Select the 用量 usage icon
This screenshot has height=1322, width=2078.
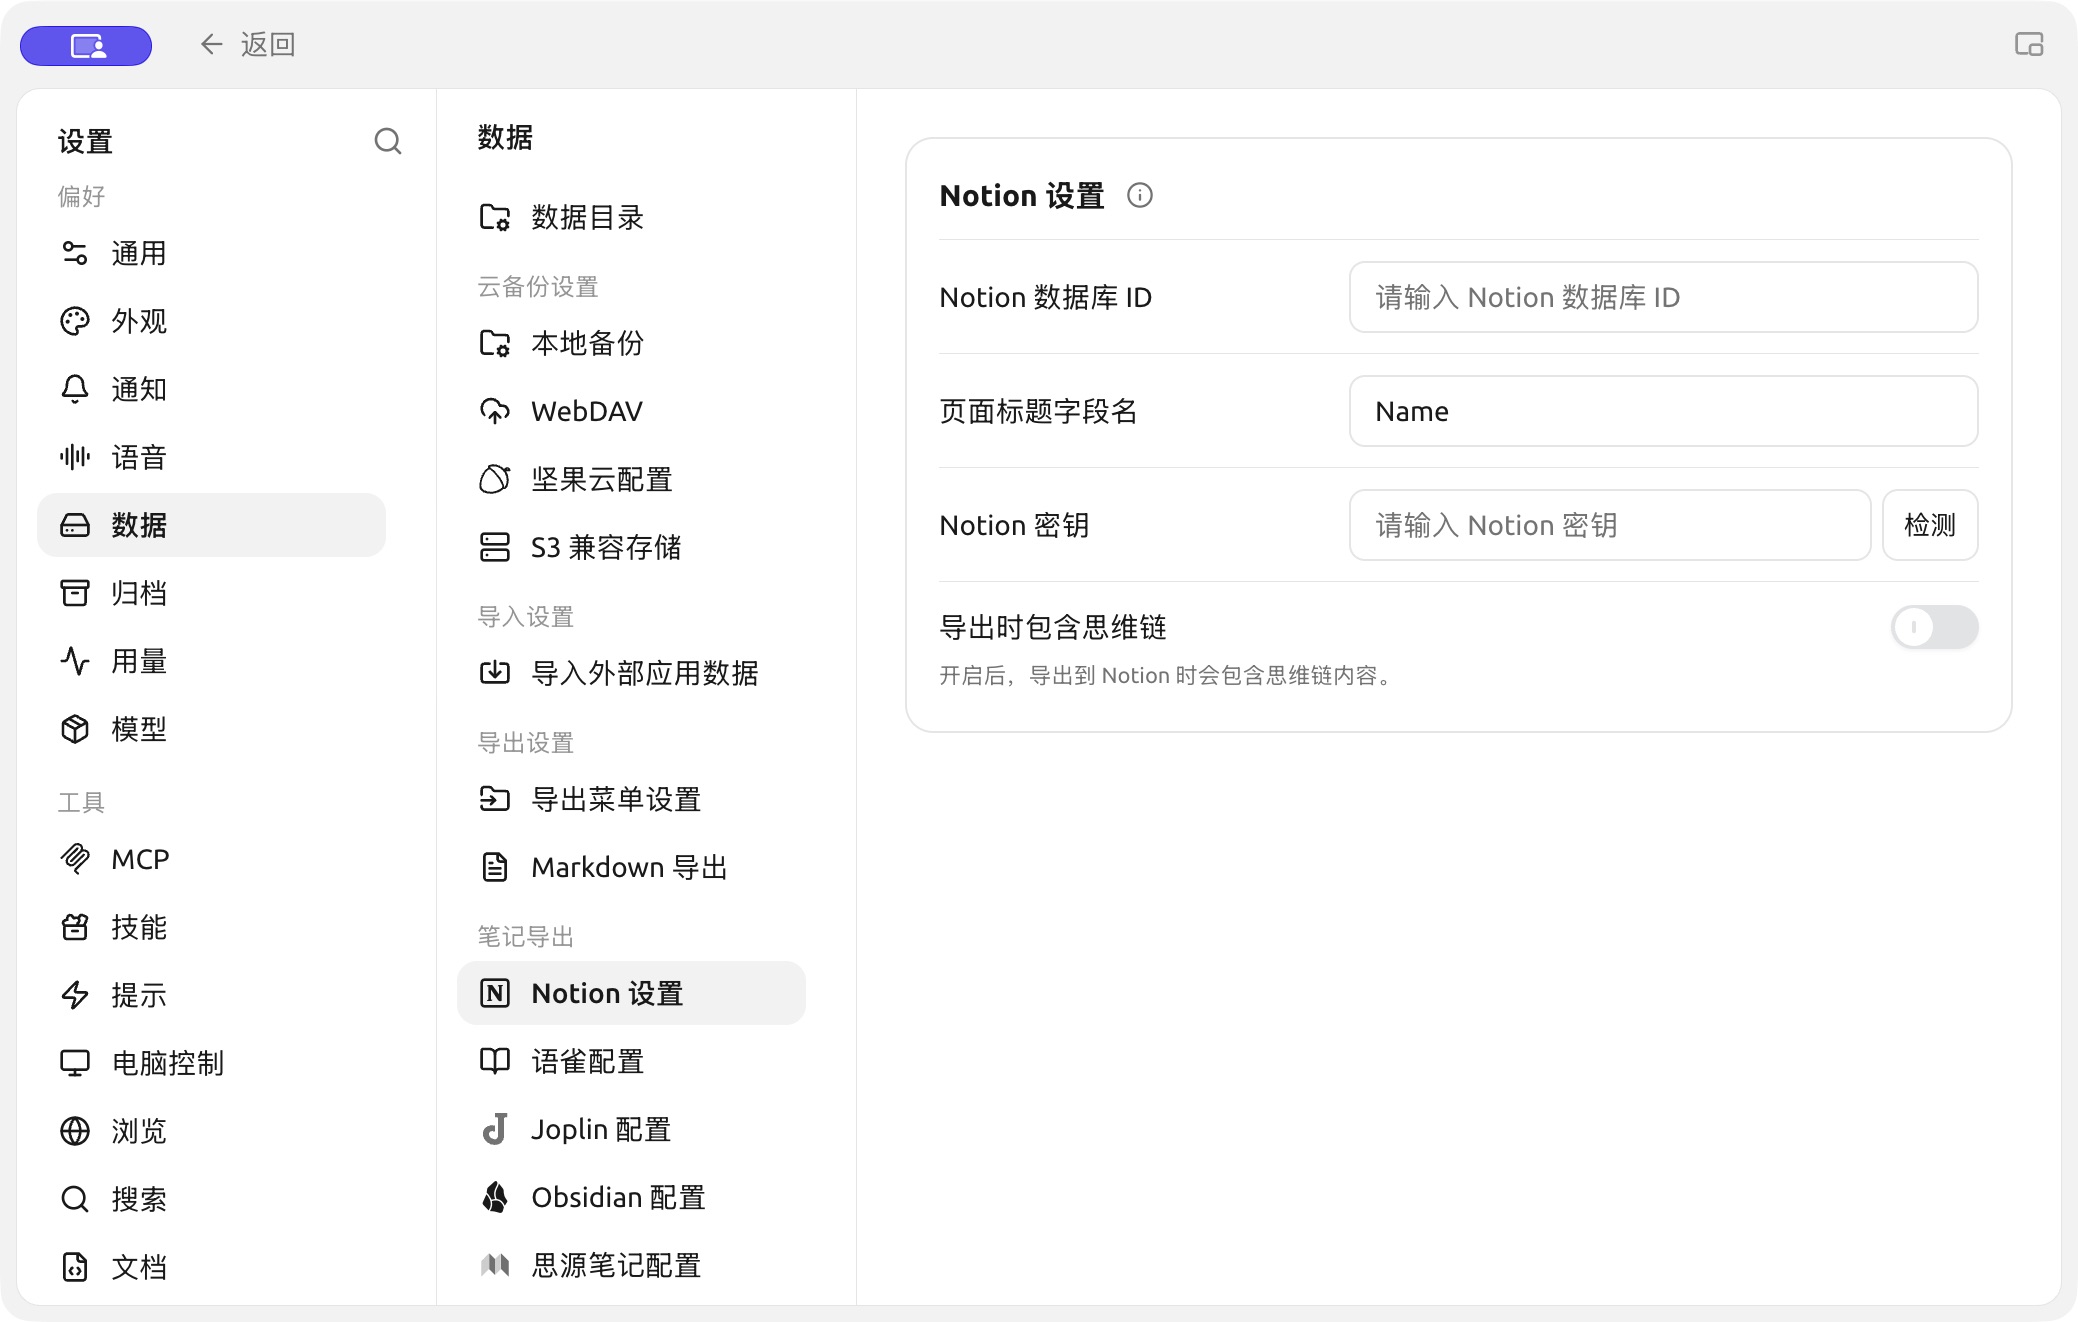tap(75, 661)
